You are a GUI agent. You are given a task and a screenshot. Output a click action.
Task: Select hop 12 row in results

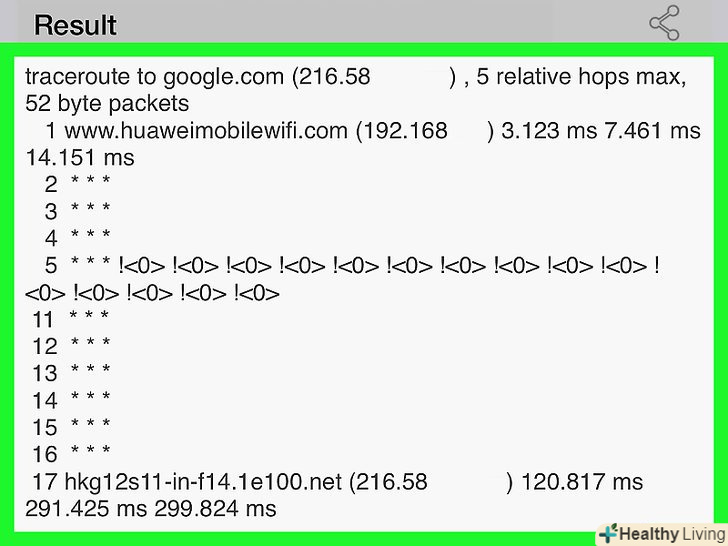pyautogui.click(x=70, y=346)
